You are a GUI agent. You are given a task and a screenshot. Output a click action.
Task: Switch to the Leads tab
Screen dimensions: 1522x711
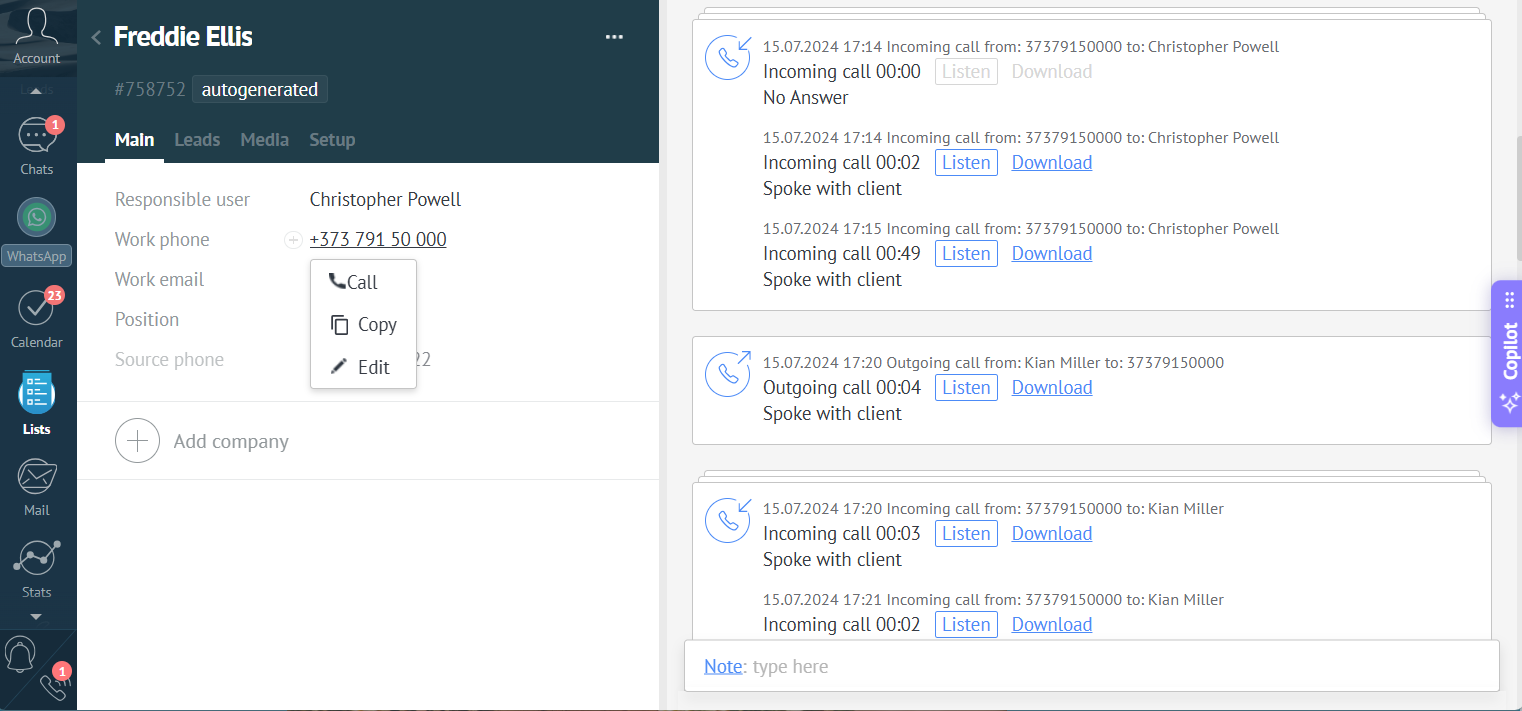(197, 140)
